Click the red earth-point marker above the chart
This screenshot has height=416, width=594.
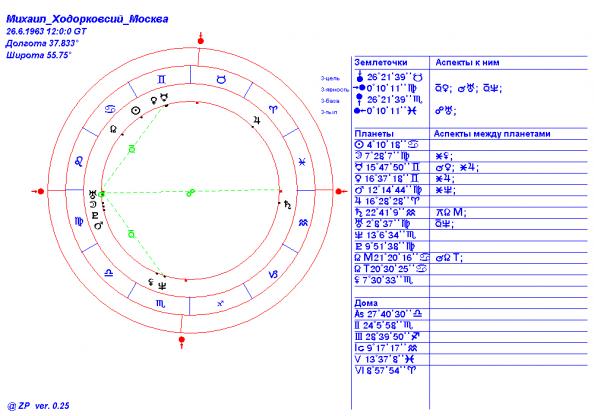201,39
